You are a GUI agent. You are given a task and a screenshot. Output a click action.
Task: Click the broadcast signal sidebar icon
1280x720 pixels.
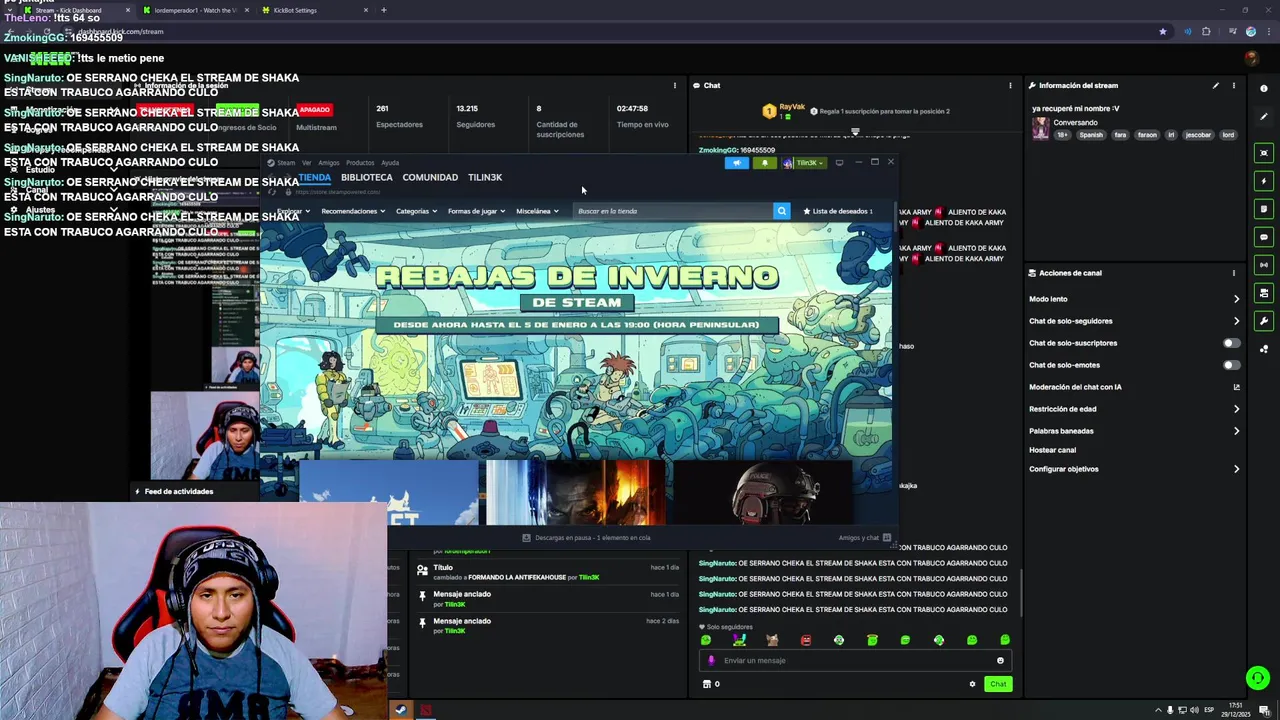pos(1264,265)
